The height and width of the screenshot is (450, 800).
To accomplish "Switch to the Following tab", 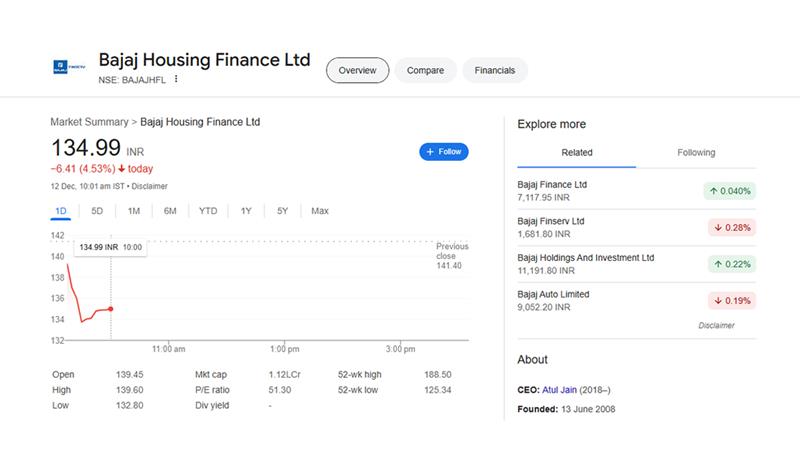I will click(696, 153).
